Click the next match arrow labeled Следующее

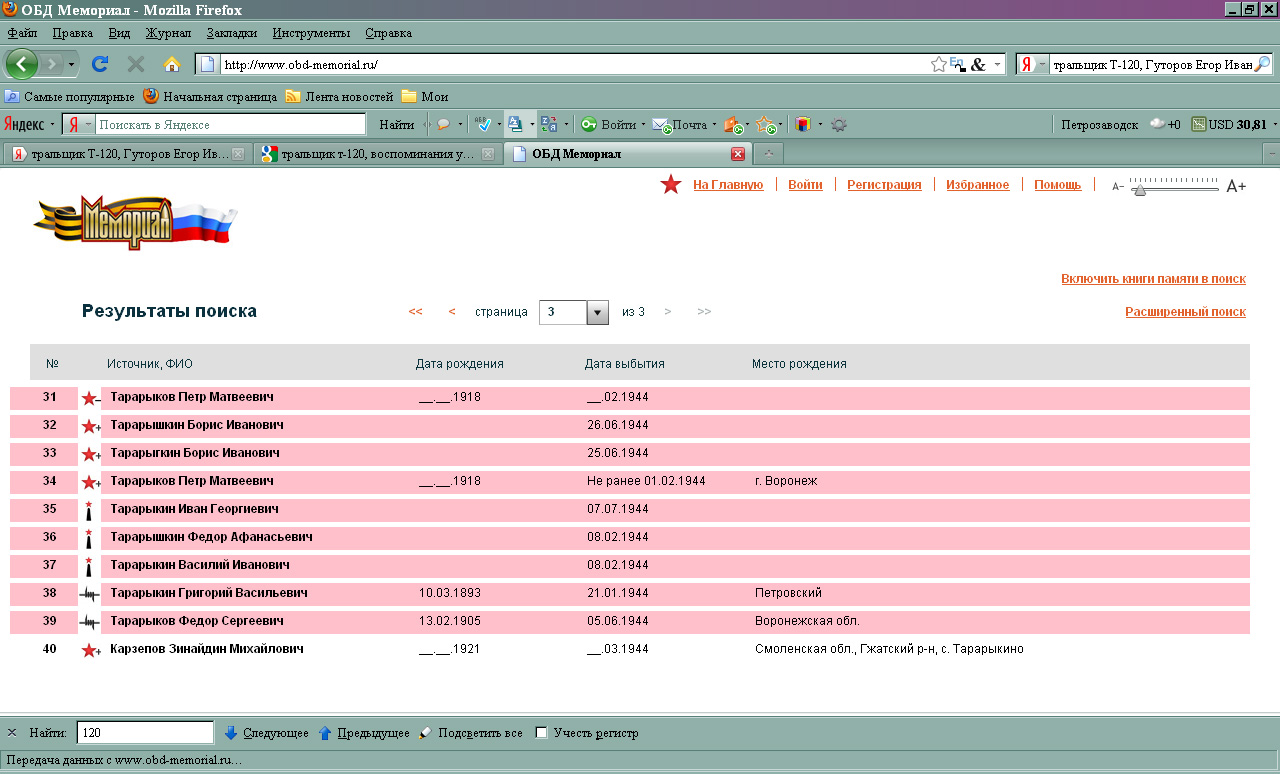click(231, 733)
